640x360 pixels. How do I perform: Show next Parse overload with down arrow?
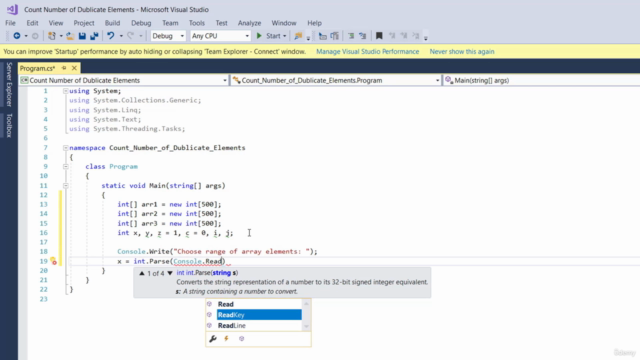point(170,273)
